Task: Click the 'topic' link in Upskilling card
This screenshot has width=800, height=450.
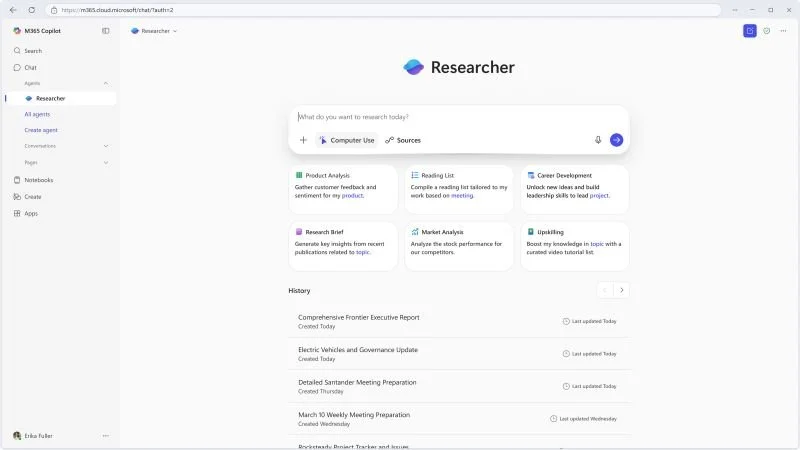Action: point(596,244)
